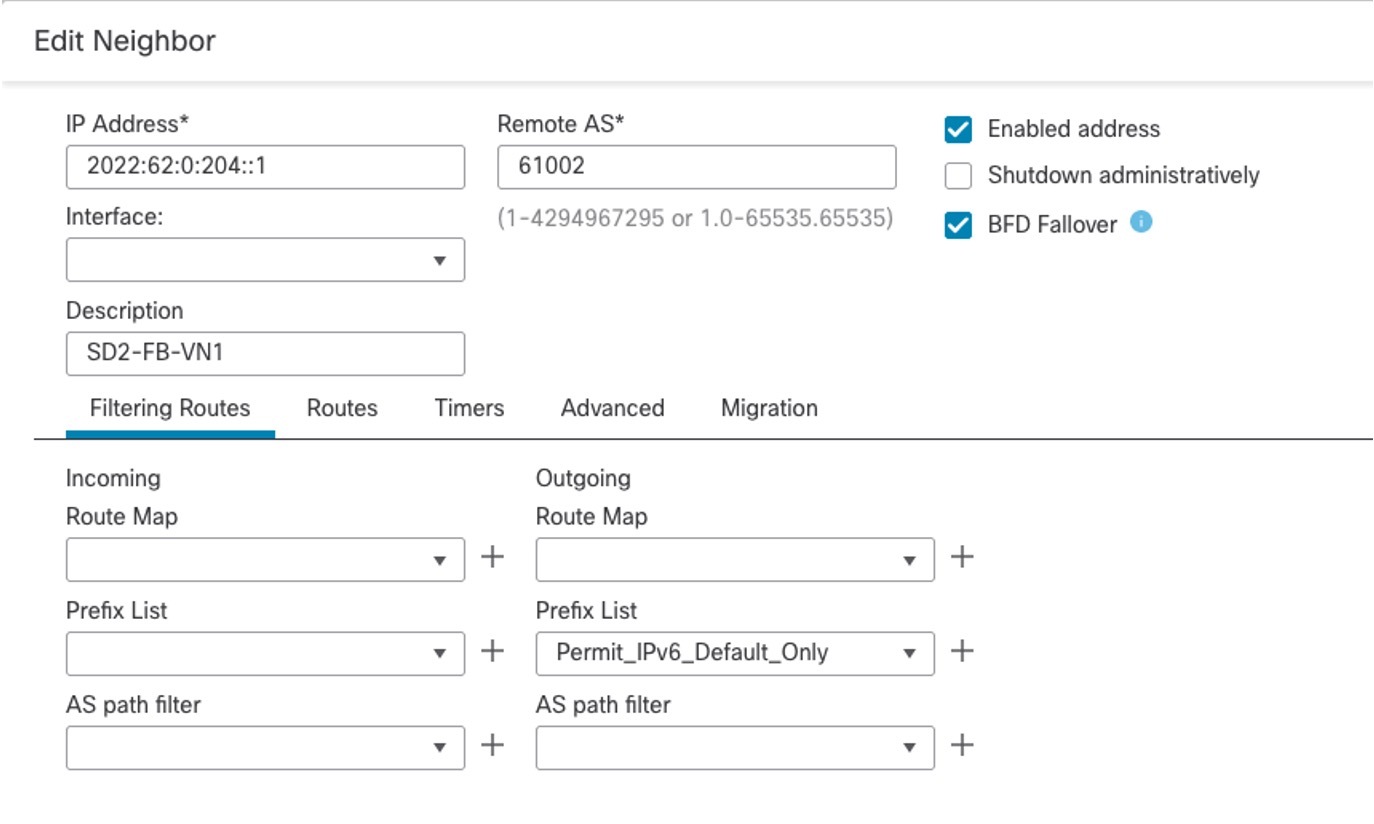Click the plus icon beside incoming Prefix List
The image size is (1374, 824).
point(493,653)
